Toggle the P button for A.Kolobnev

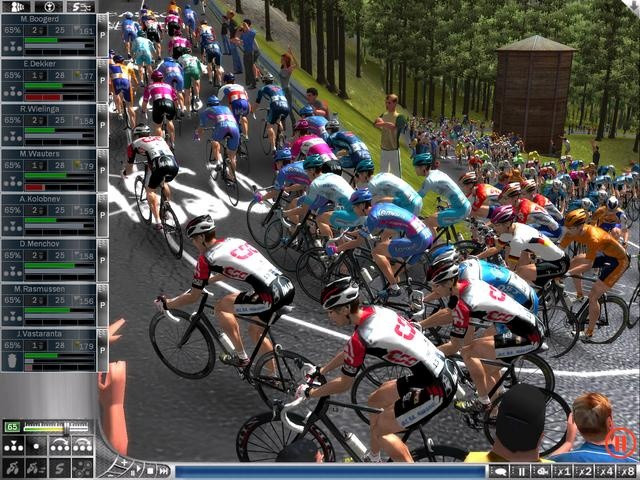[x=102, y=215]
